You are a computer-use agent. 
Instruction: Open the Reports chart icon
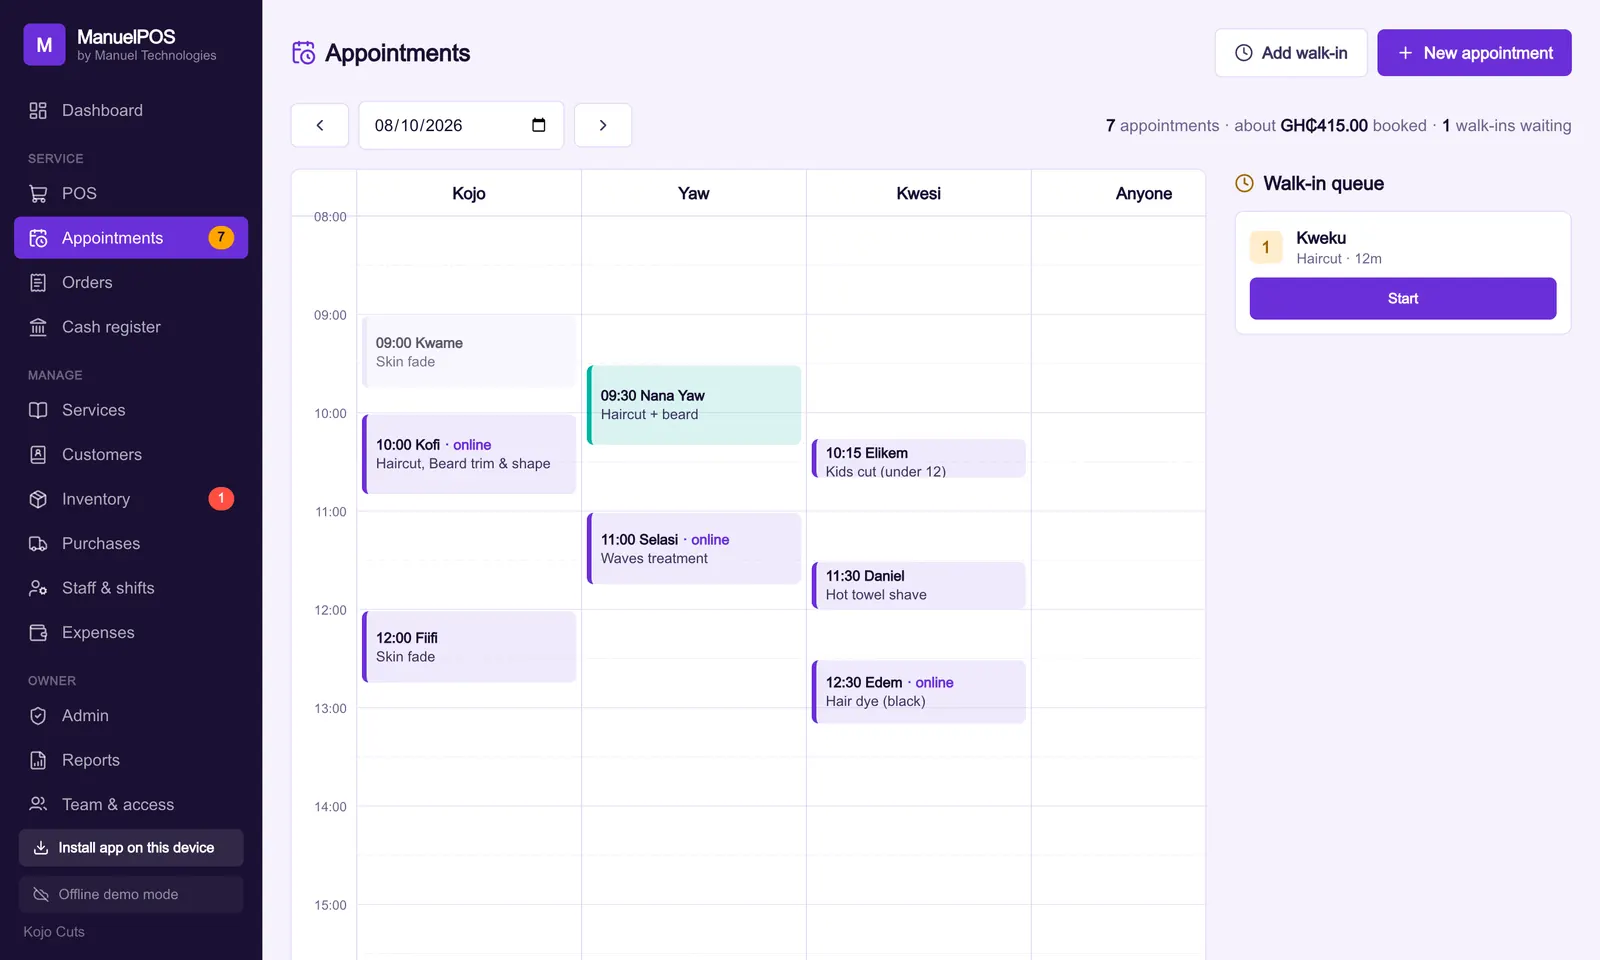coord(38,760)
